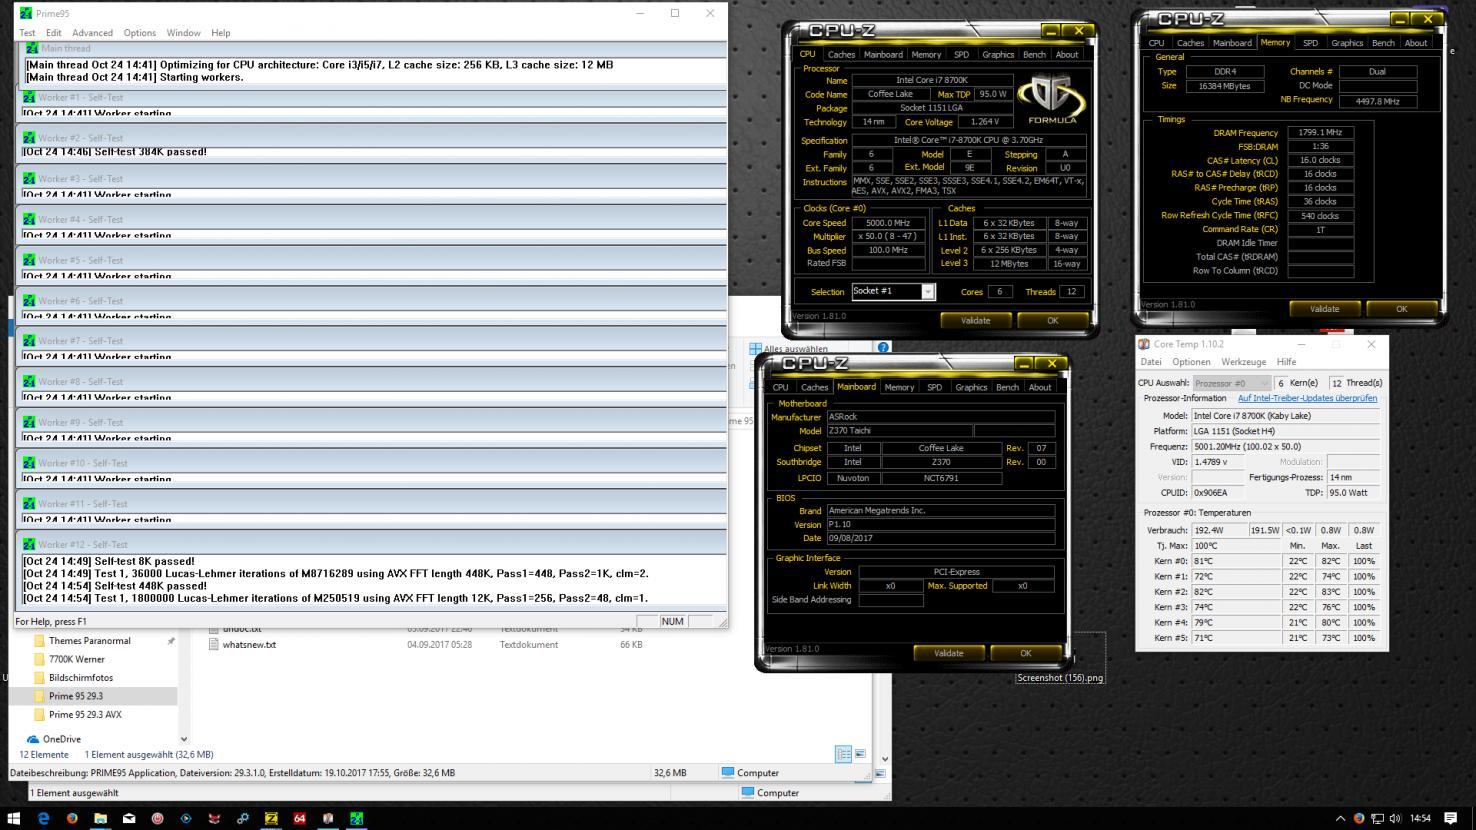Click navigation pane scroll down arrow
Image resolution: width=1476 pixels, height=830 pixels.
click(183, 739)
